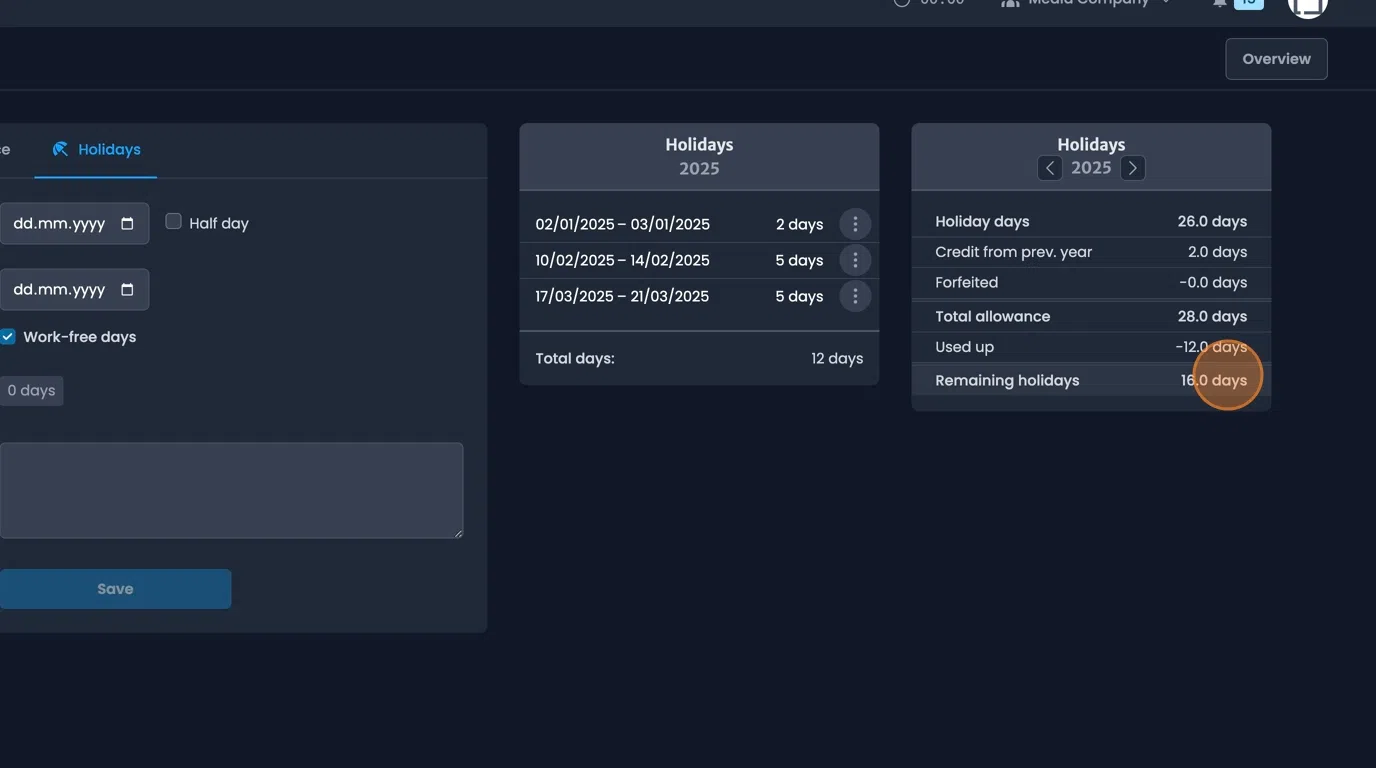The image size is (1376, 768).
Task: Open the profile avatar picture
Action: [x=1307, y=8]
